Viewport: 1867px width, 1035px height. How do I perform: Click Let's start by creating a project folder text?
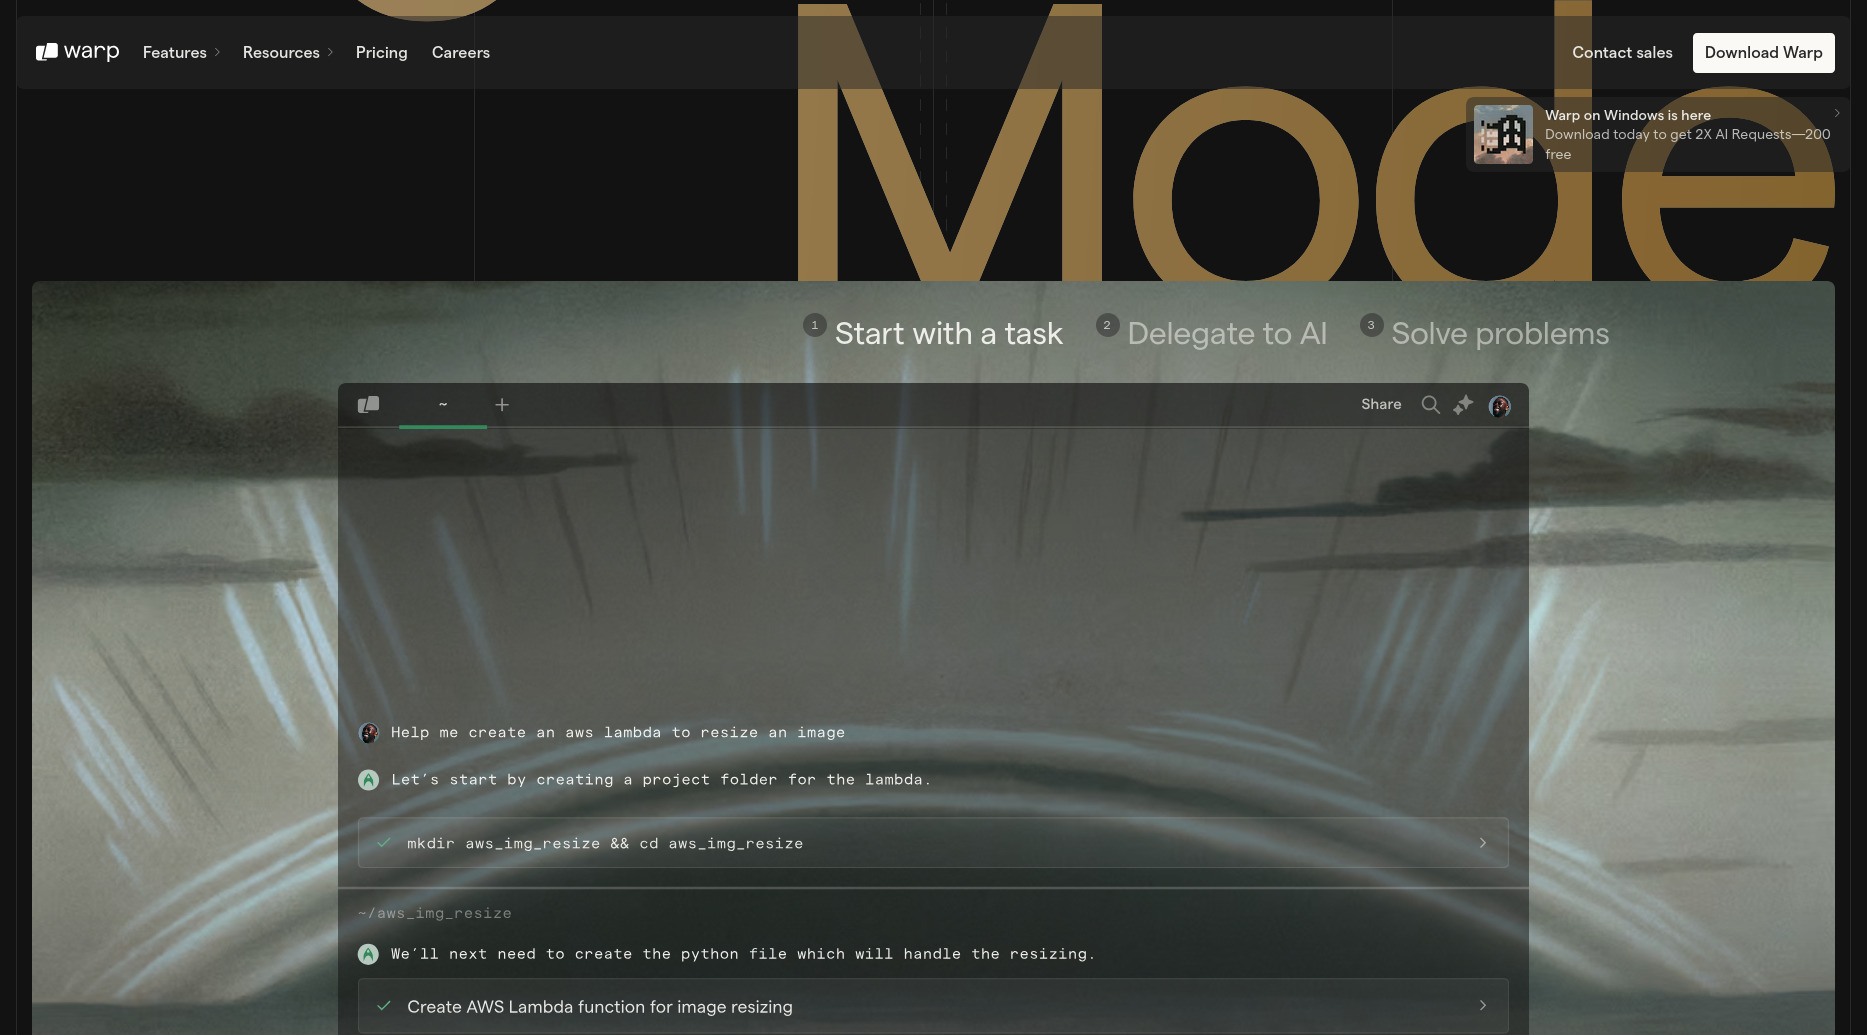tap(660, 780)
